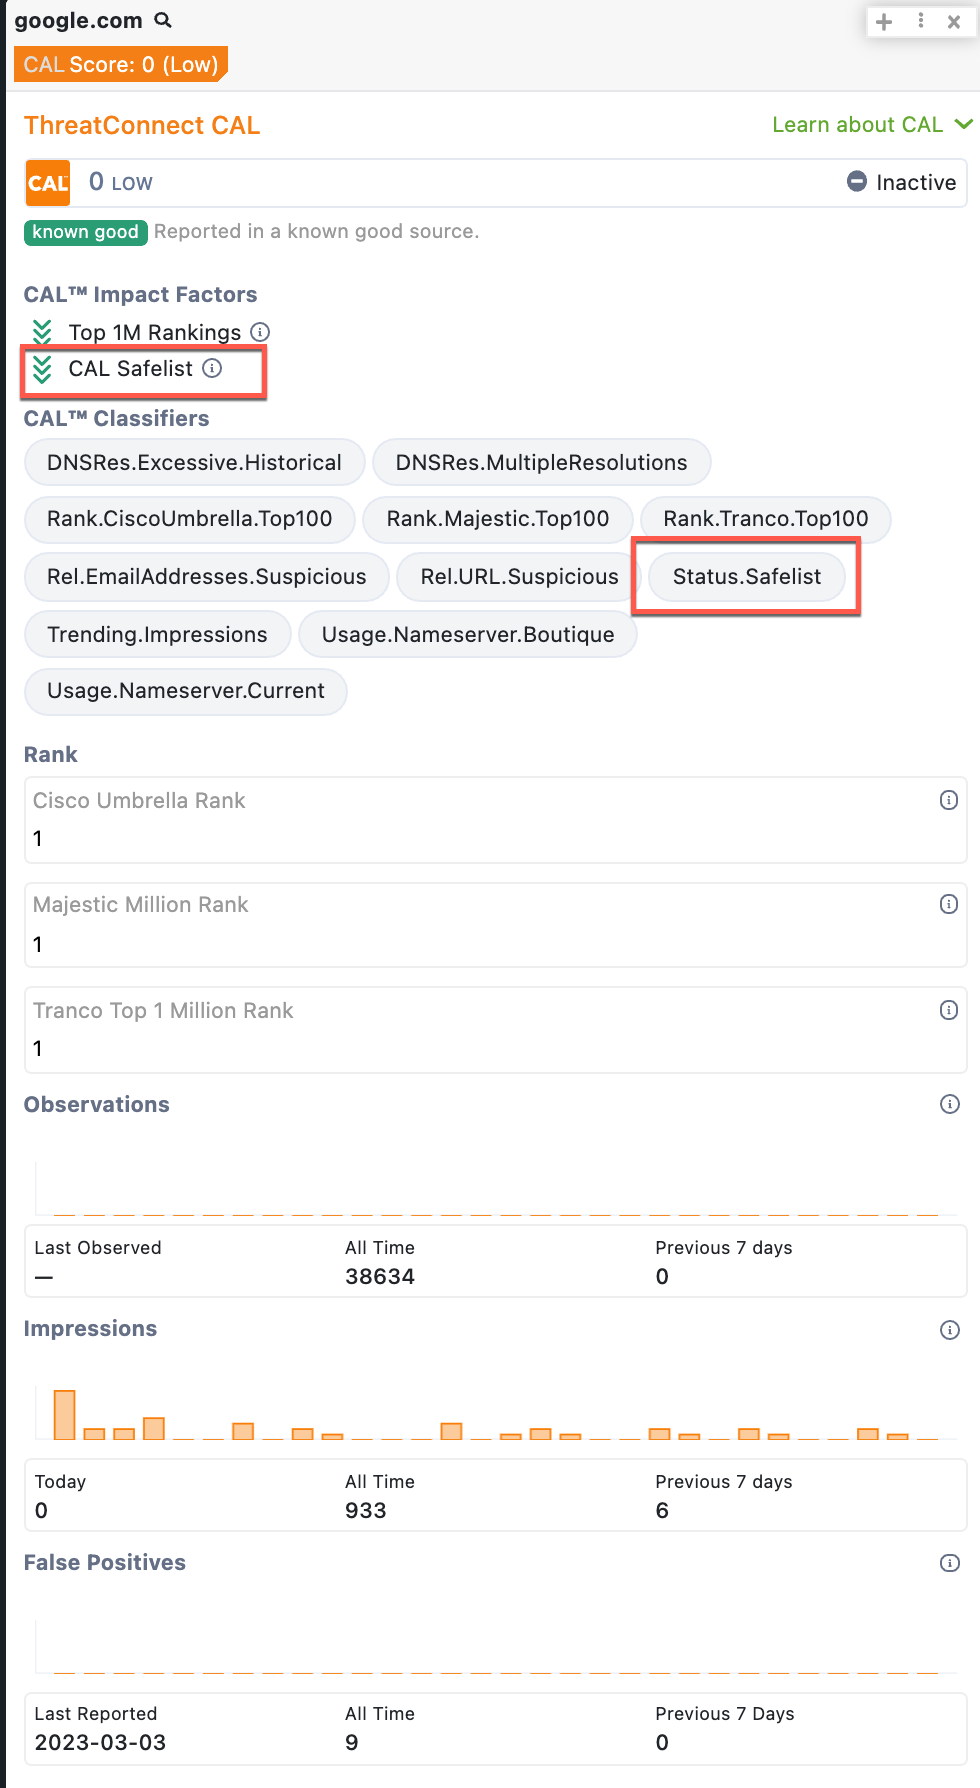Select Rank.Majestic.Top100 classifier
The width and height of the screenshot is (980, 1788).
click(498, 519)
